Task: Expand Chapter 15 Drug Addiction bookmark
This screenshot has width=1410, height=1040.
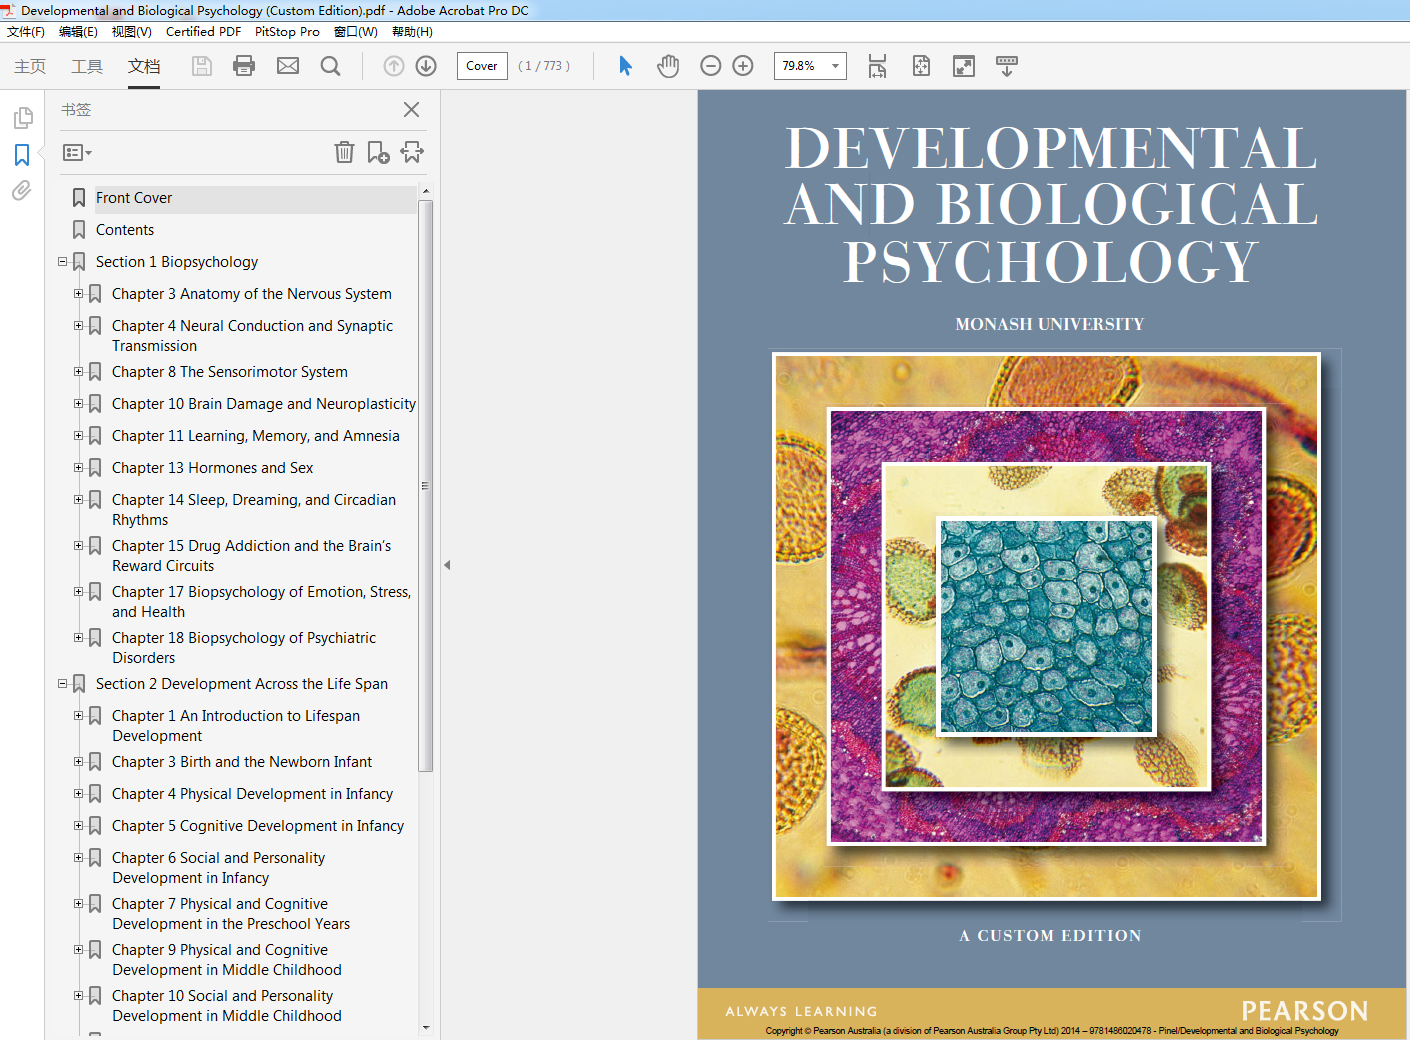Action: (x=78, y=546)
